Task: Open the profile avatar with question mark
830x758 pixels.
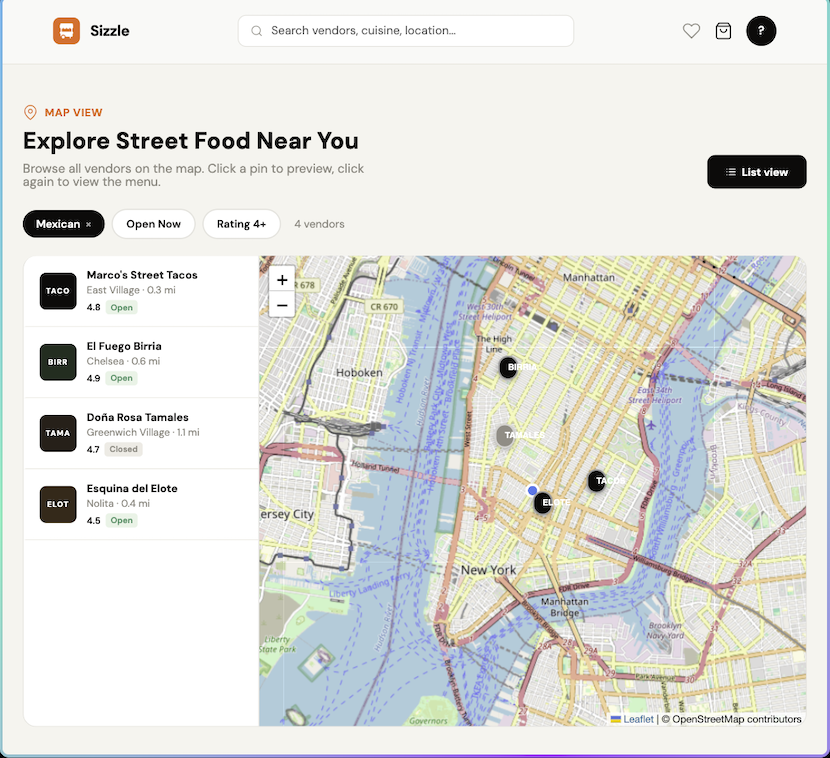Action: tap(761, 31)
